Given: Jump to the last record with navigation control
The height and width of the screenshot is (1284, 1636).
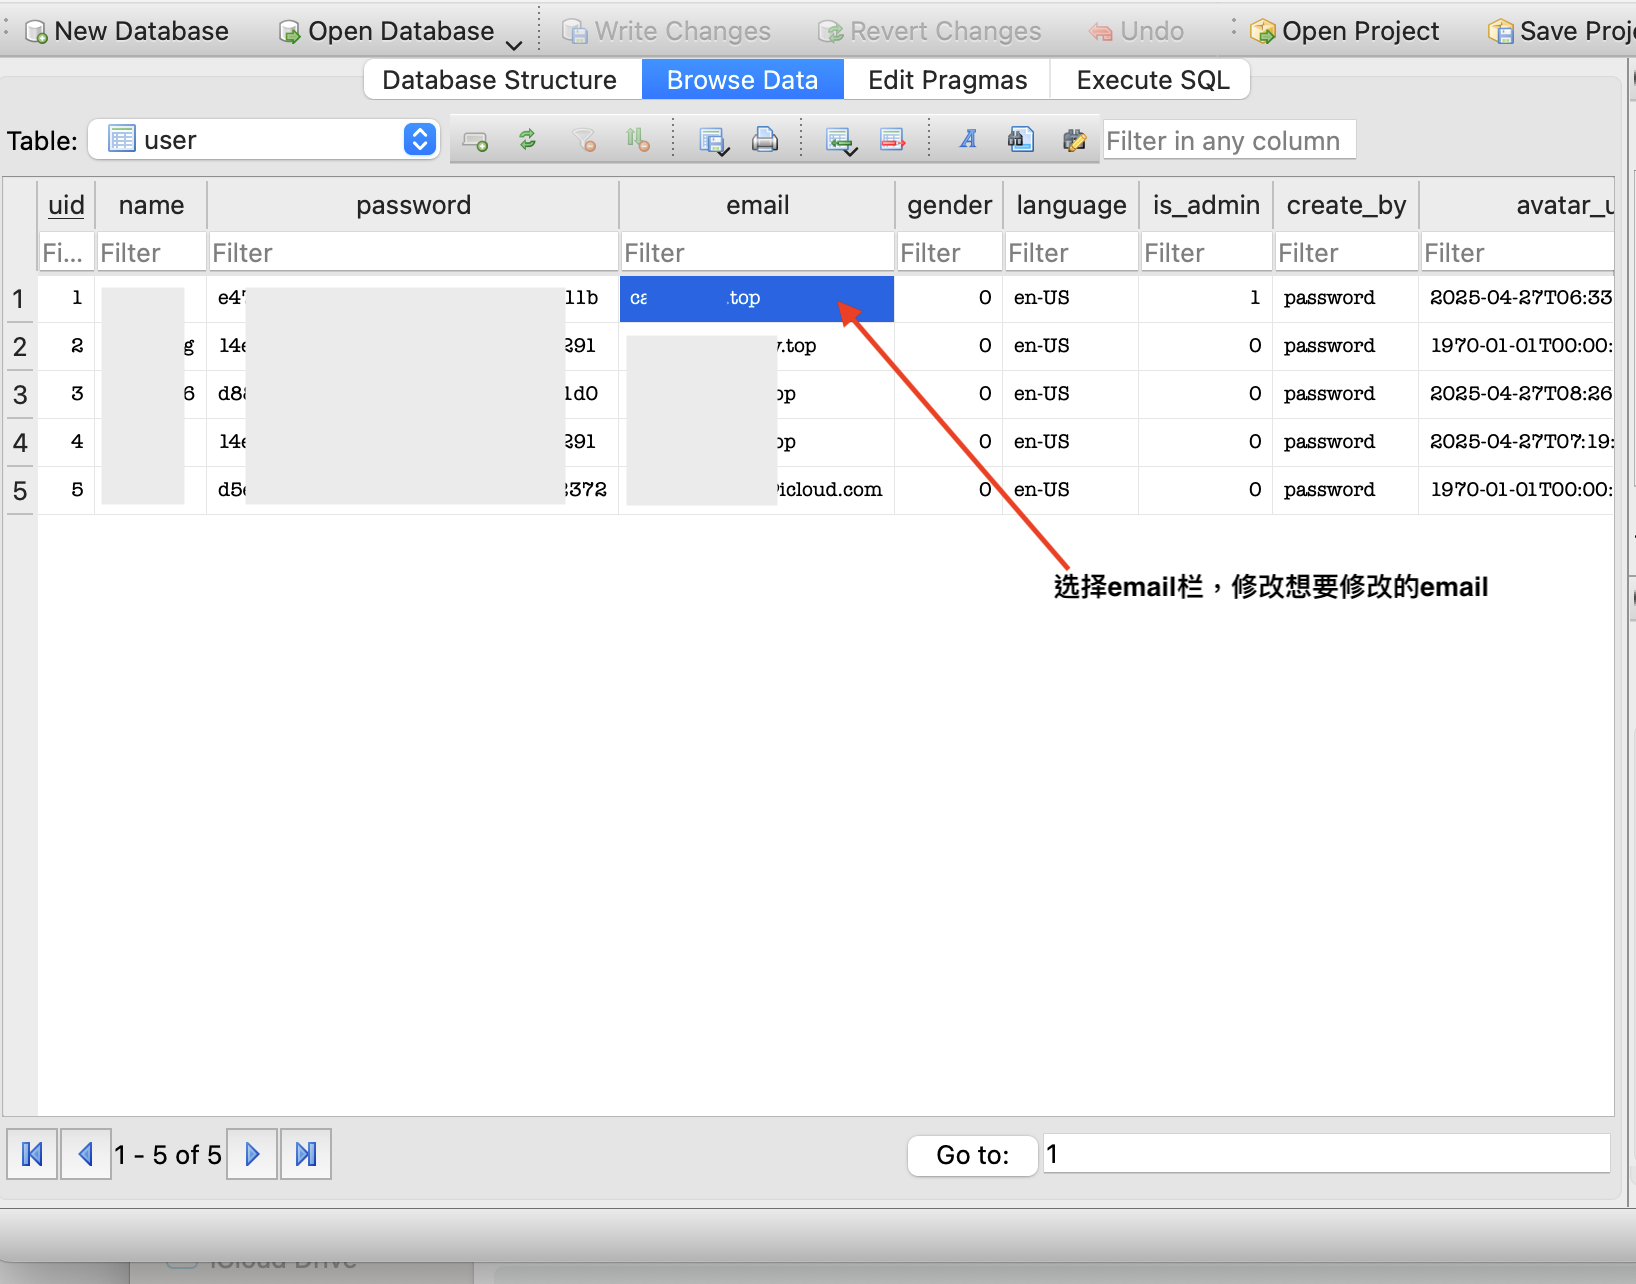Looking at the screenshot, I should [305, 1154].
